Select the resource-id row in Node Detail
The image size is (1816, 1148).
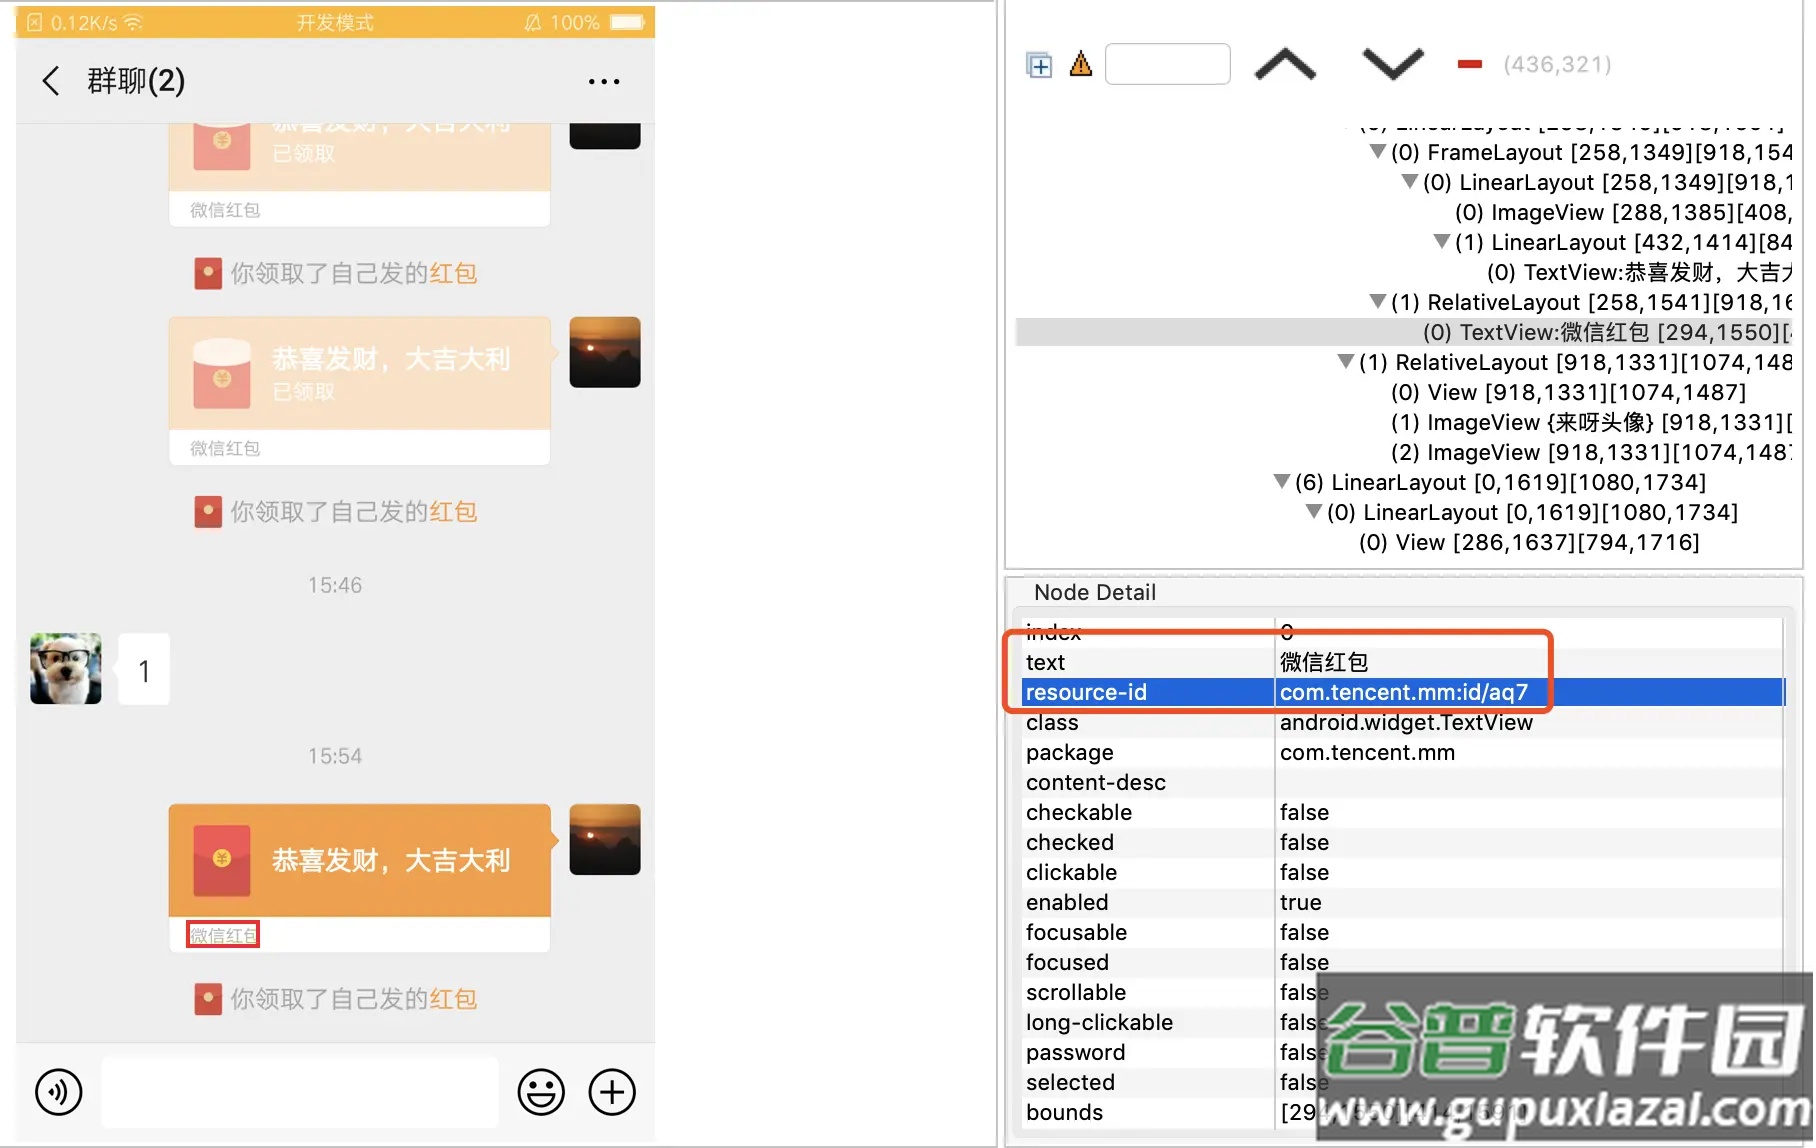pos(1400,692)
